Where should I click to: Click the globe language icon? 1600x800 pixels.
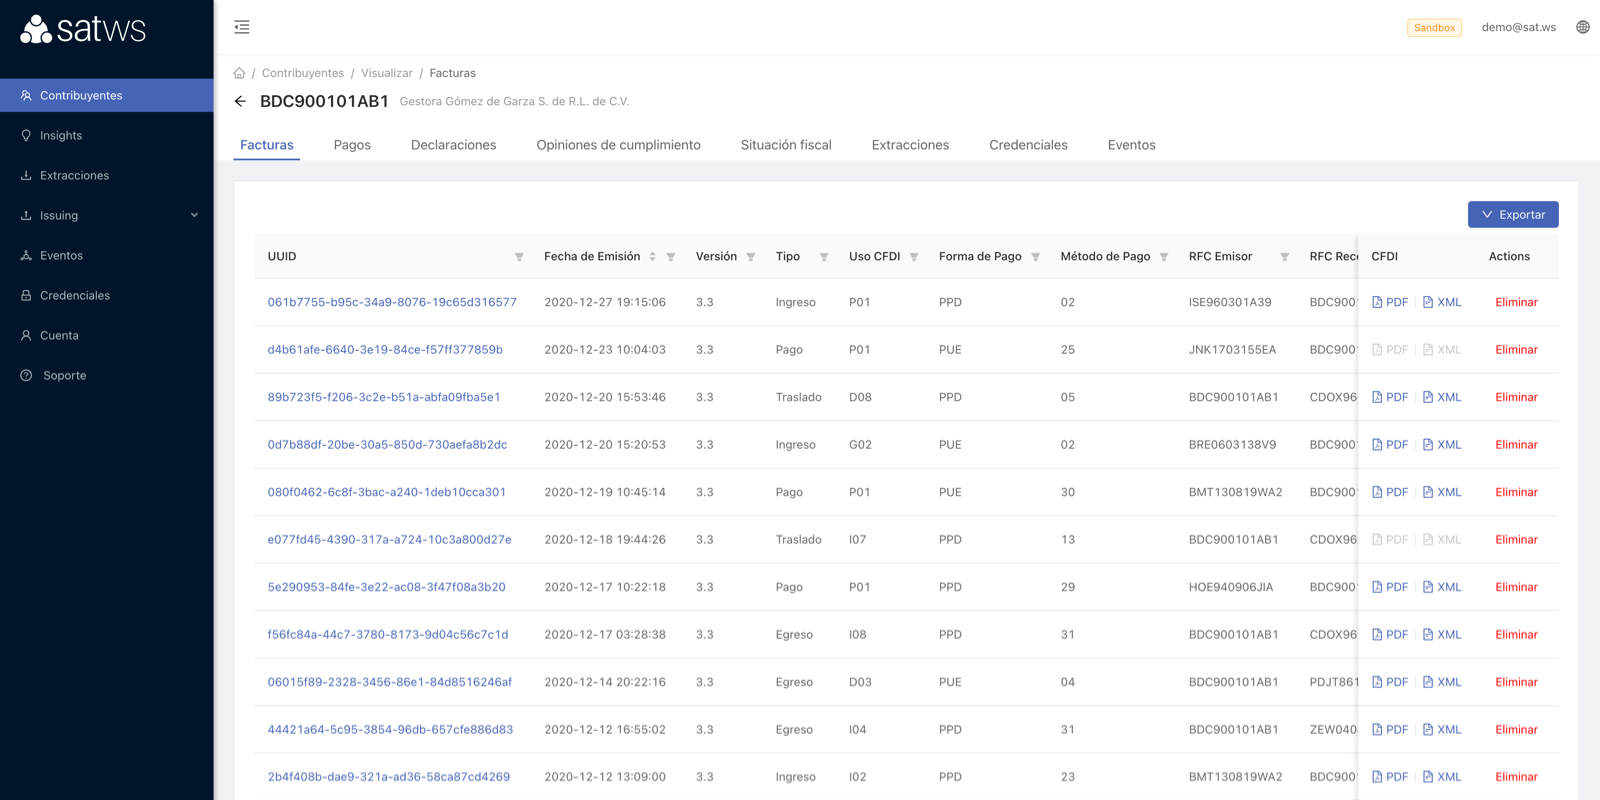tap(1582, 27)
